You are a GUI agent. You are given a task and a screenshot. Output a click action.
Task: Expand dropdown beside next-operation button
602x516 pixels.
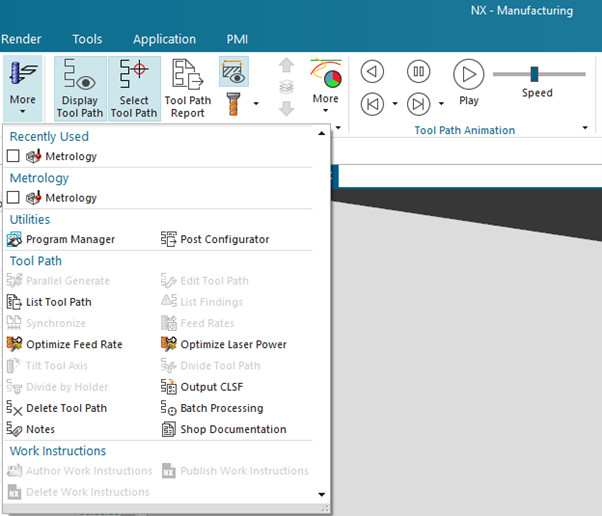(442, 104)
